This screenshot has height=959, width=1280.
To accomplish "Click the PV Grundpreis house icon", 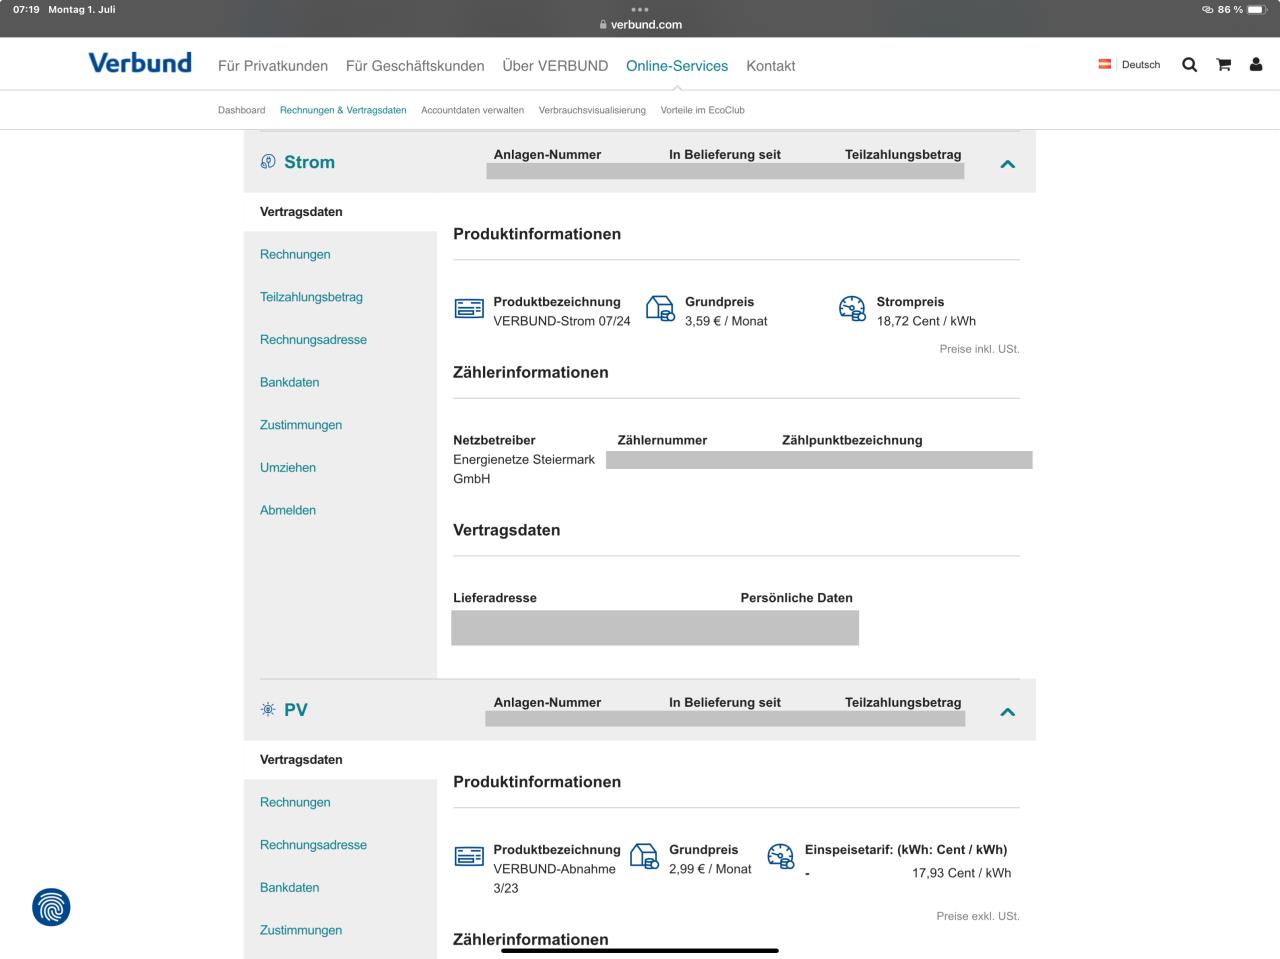I will click(x=644, y=857).
